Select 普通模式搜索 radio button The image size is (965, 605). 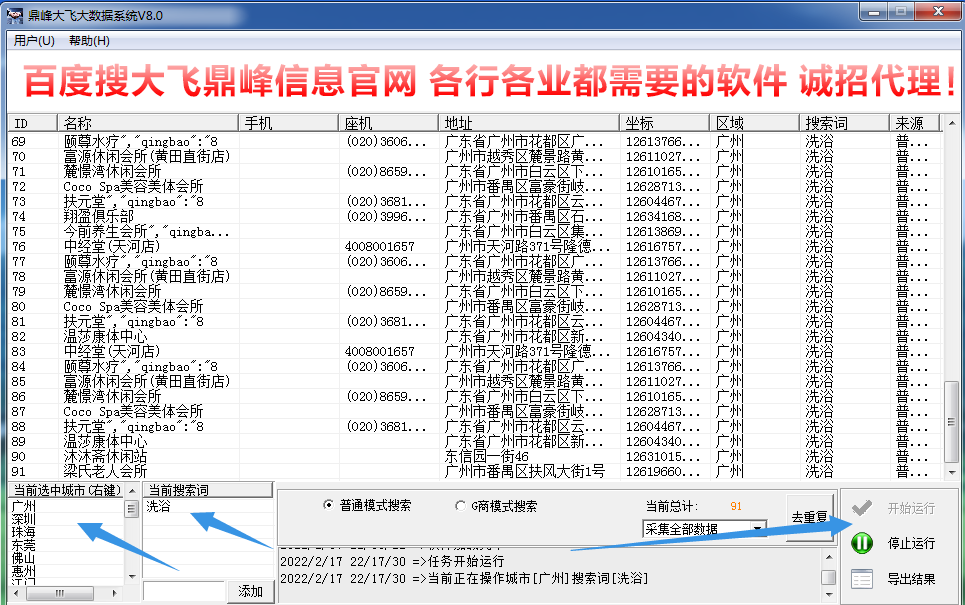click(x=329, y=506)
